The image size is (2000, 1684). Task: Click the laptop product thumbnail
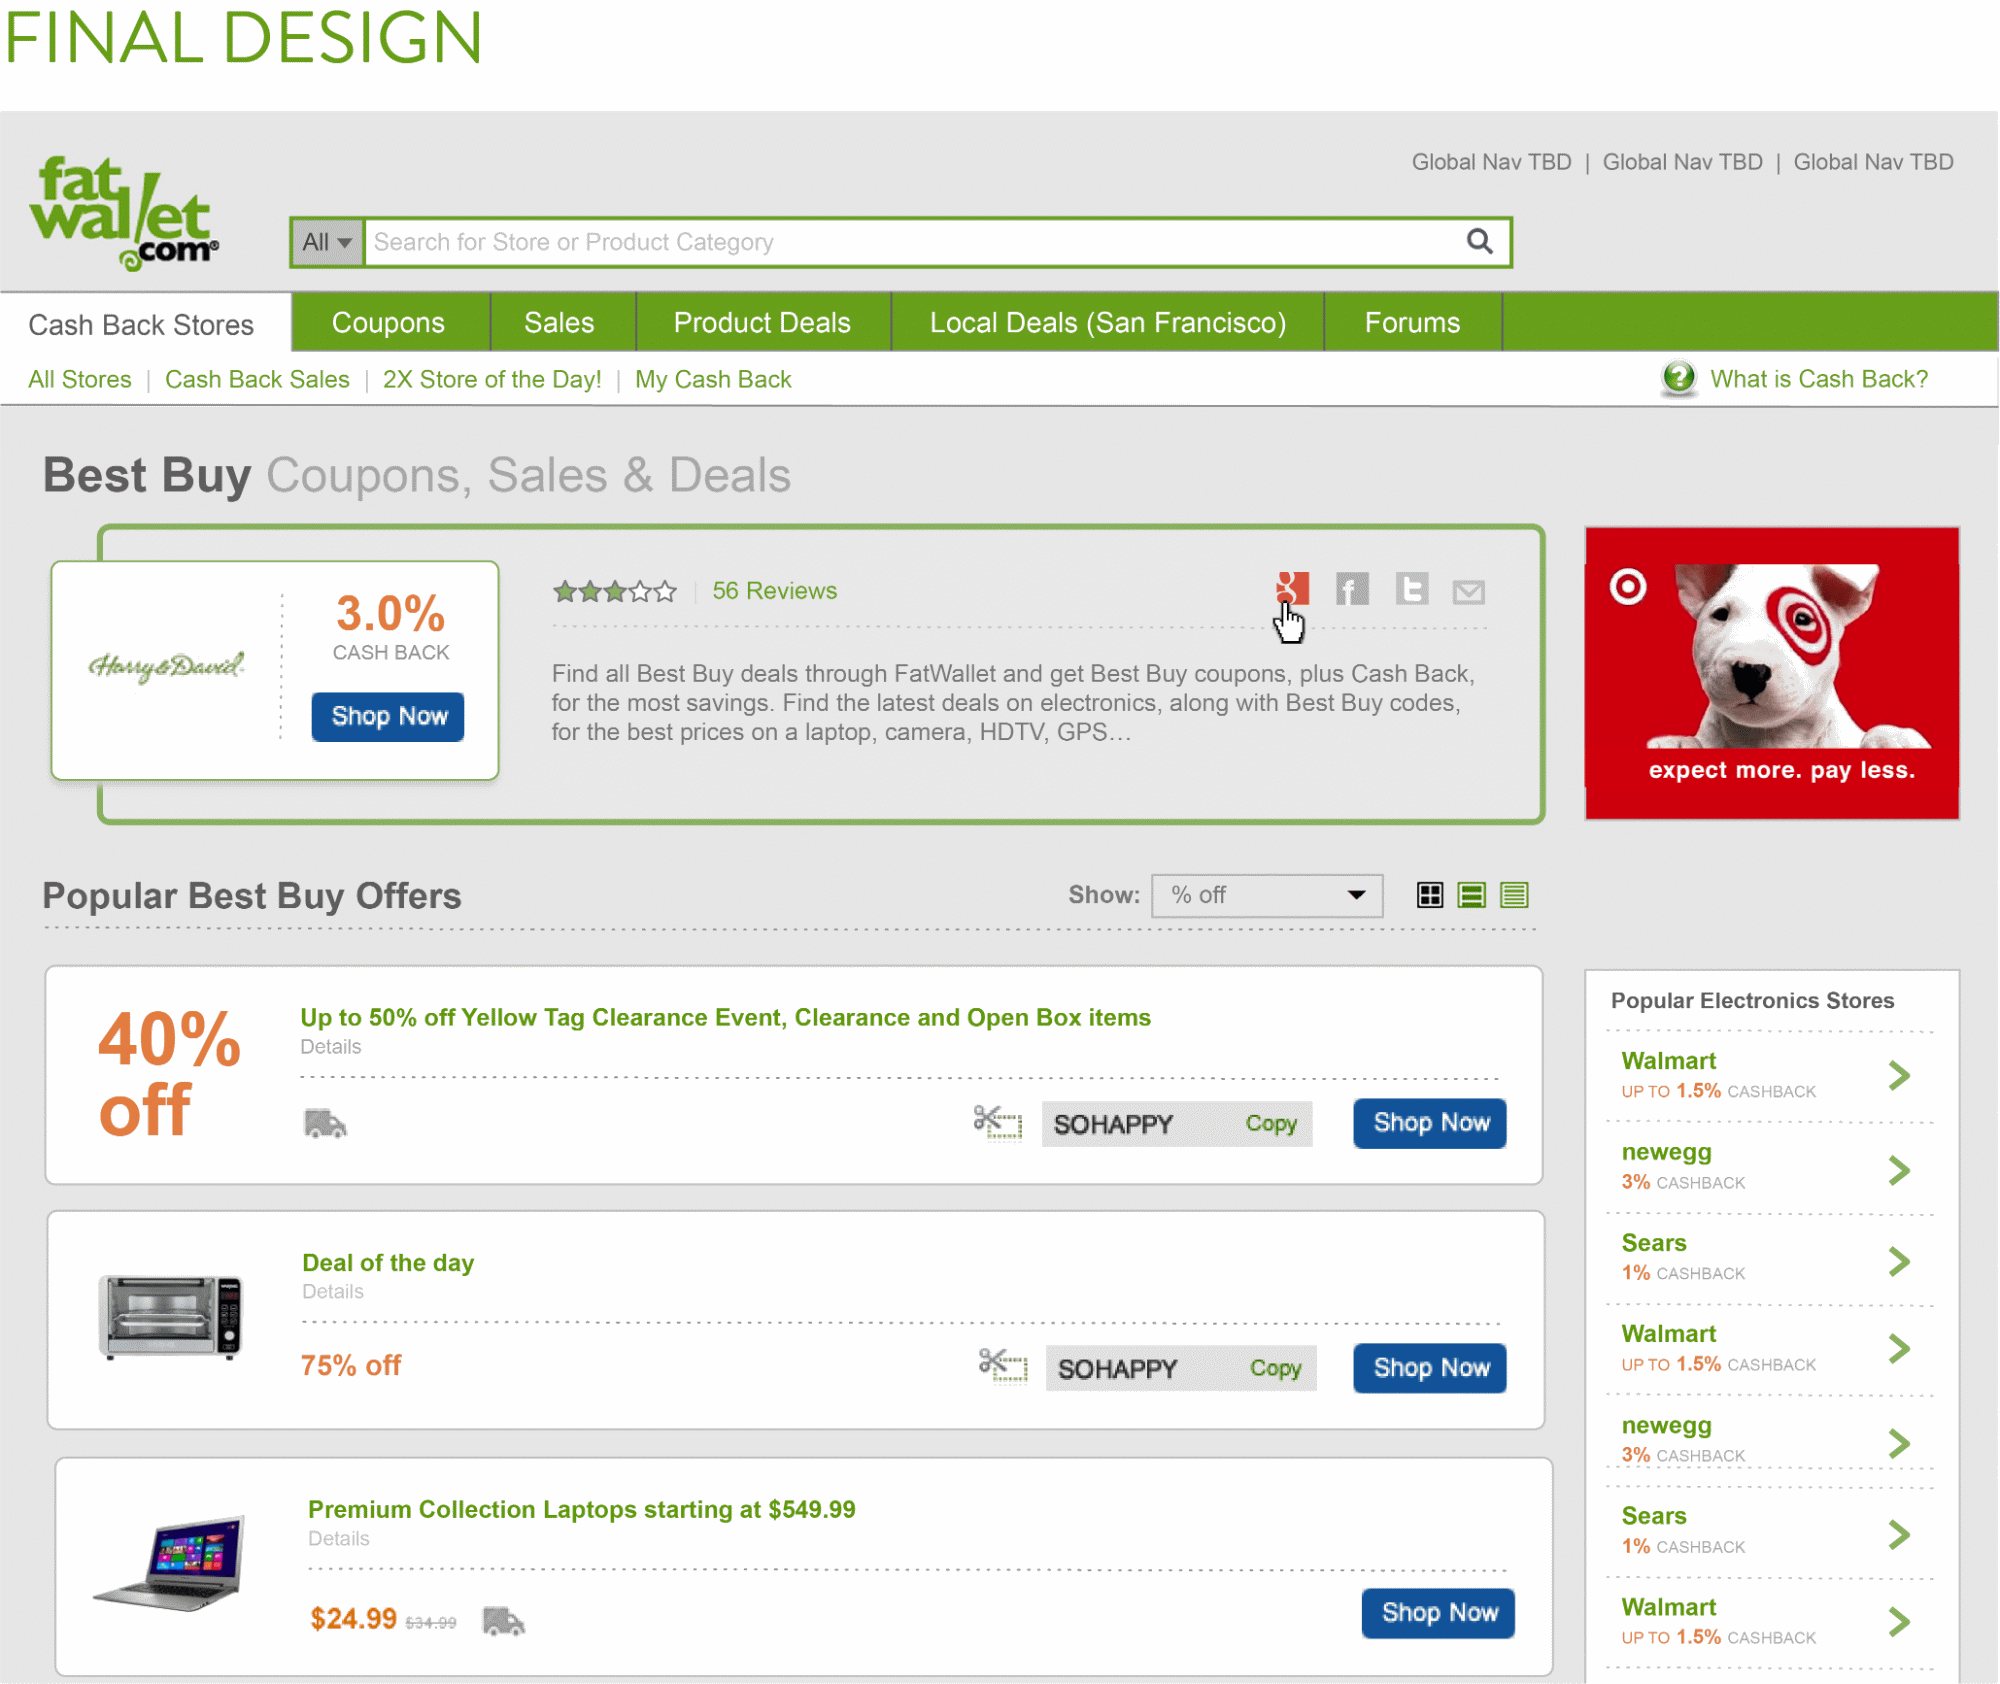pyautogui.click(x=170, y=1563)
